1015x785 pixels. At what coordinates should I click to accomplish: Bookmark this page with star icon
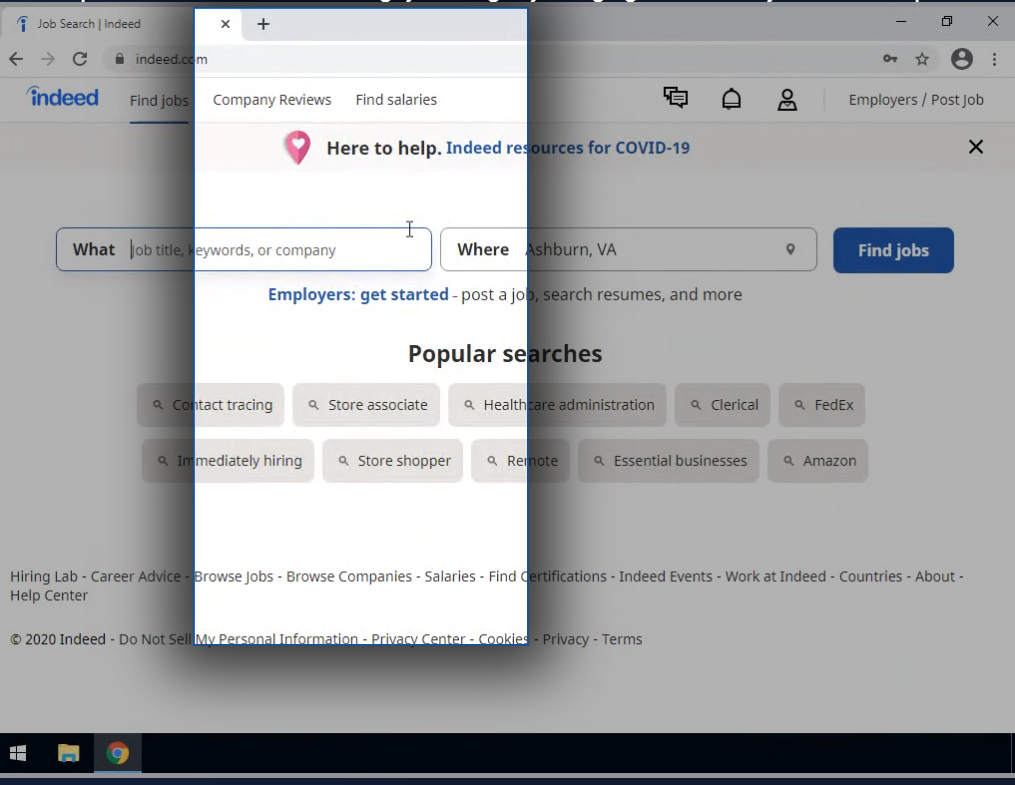coord(922,60)
